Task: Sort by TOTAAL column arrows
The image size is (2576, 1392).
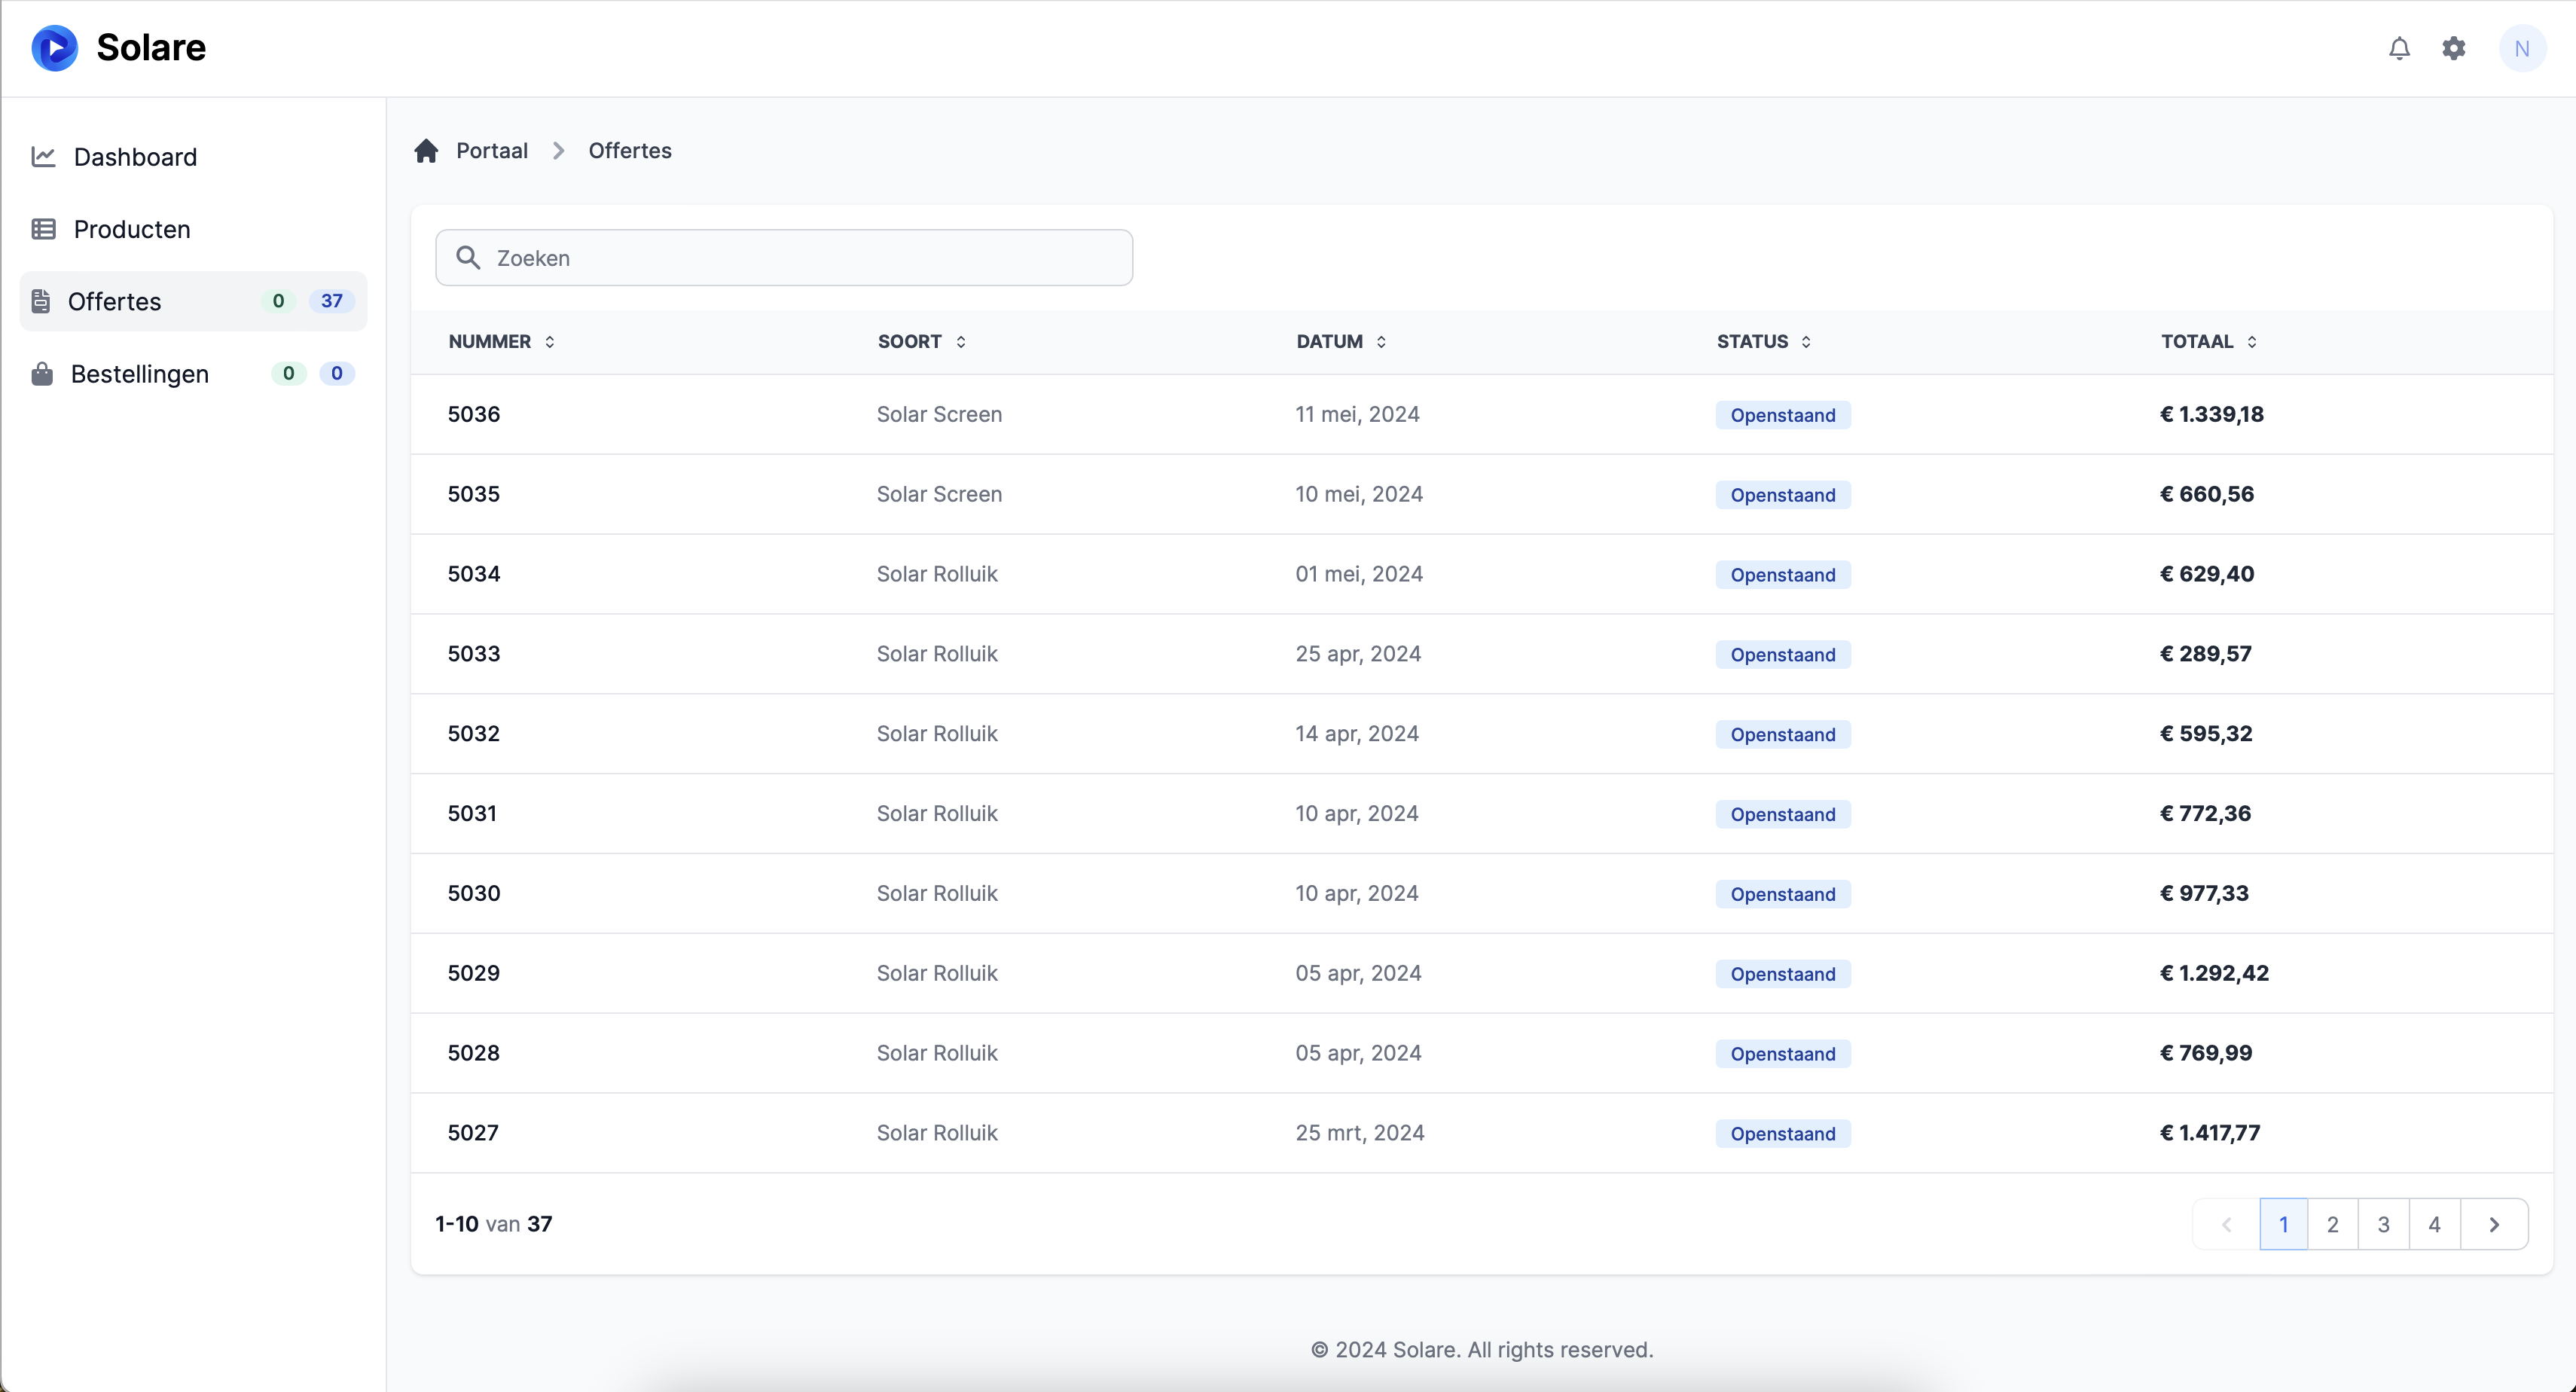Action: tap(2252, 342)
